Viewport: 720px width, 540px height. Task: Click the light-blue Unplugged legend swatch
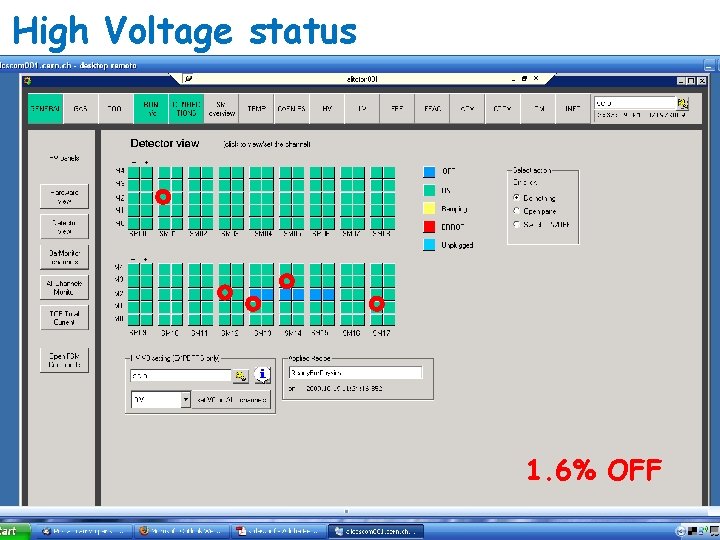tap(429, 245)
